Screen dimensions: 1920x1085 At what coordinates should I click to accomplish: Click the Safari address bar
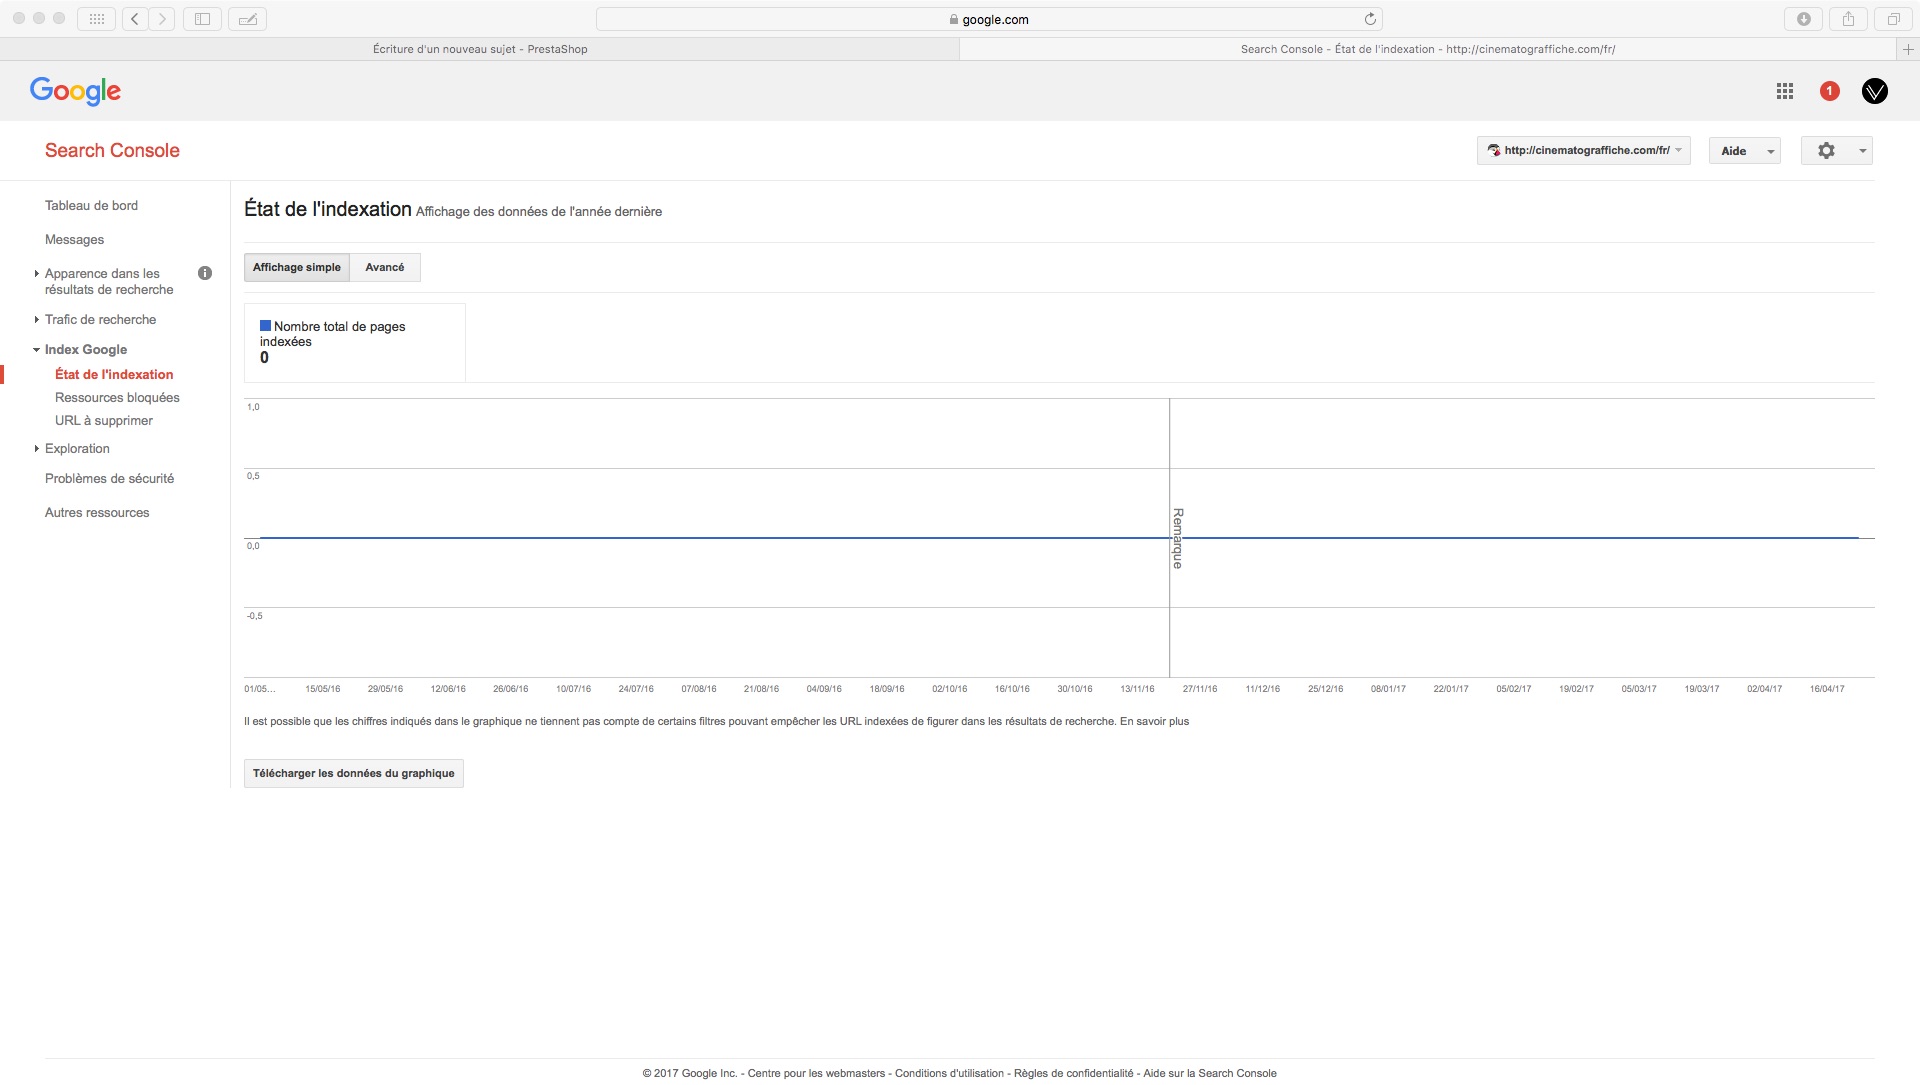tap(989, 19)
